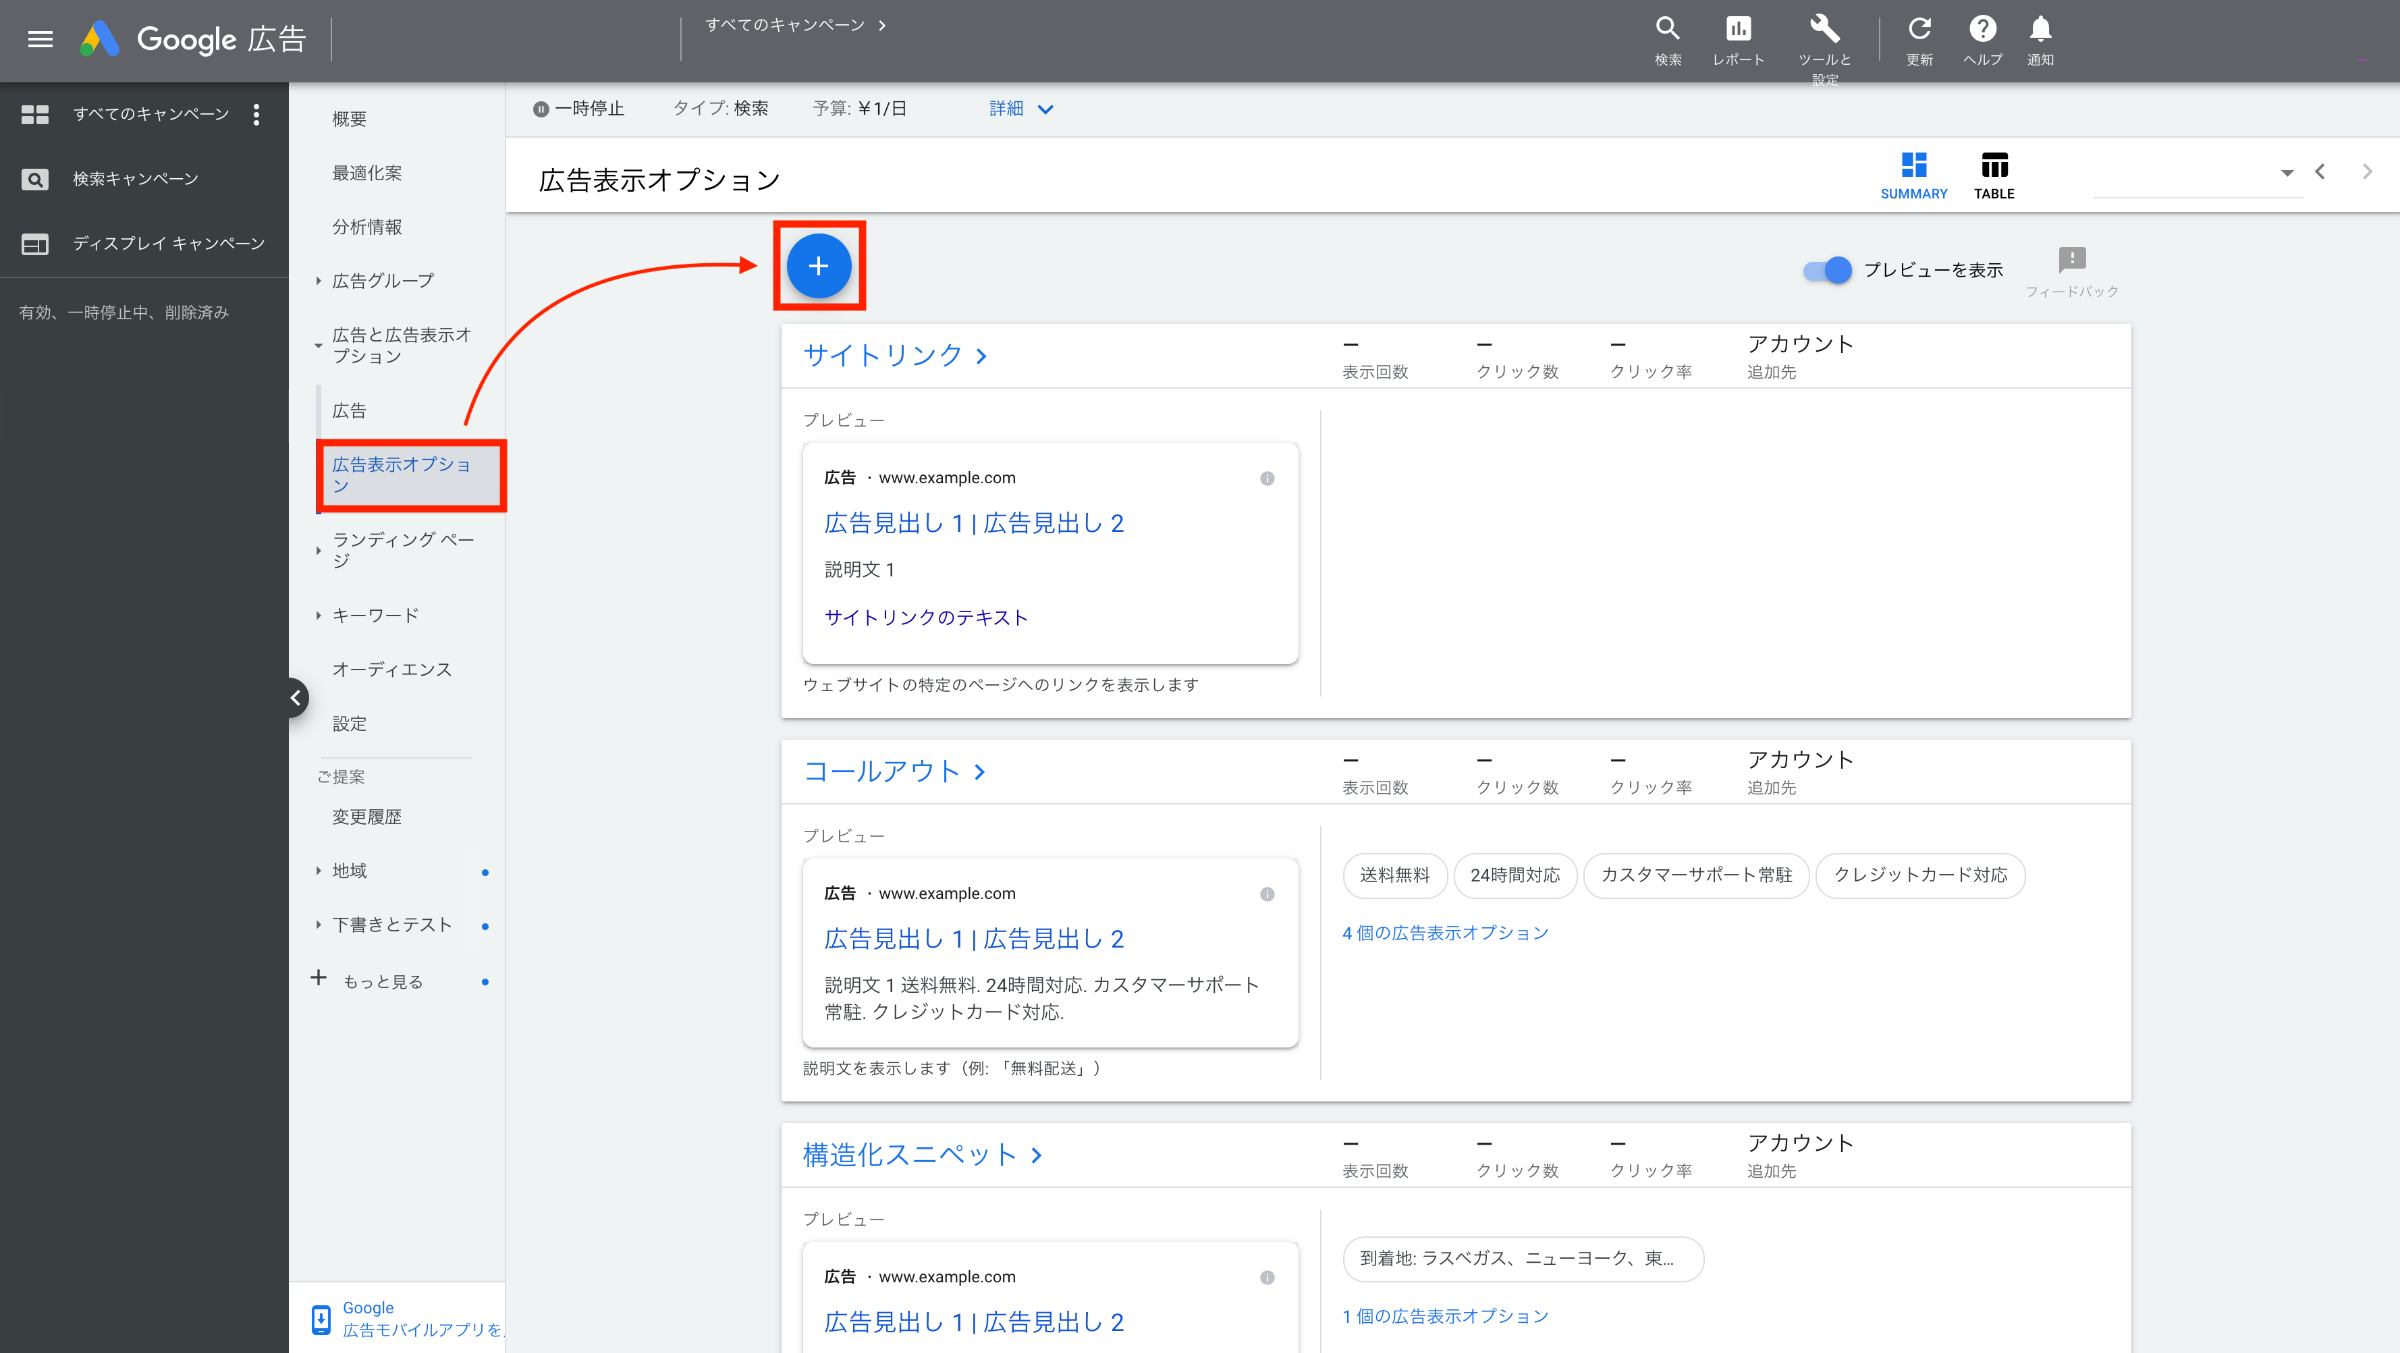The width and height of the screenshot is (2400, 1353).
Task: Open 構造化スニペット section link
Action: coord(923,1155)
